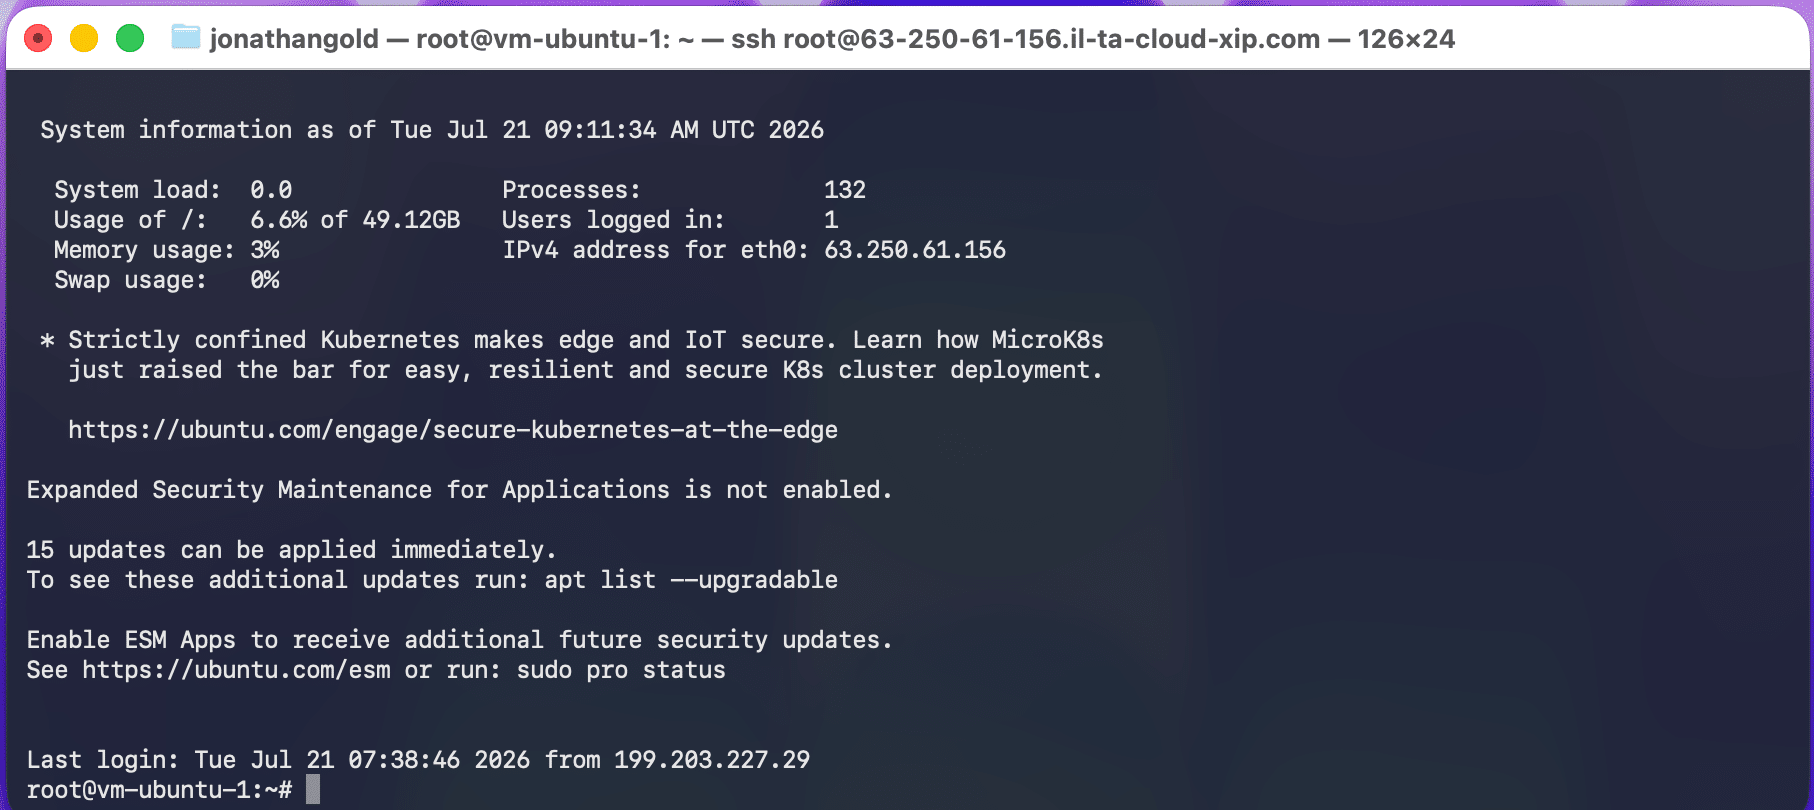Viewport: 1814px width, 810px height.
Task: Click the IPv4 address 63.250.61.156
Action: pos(915,250)
